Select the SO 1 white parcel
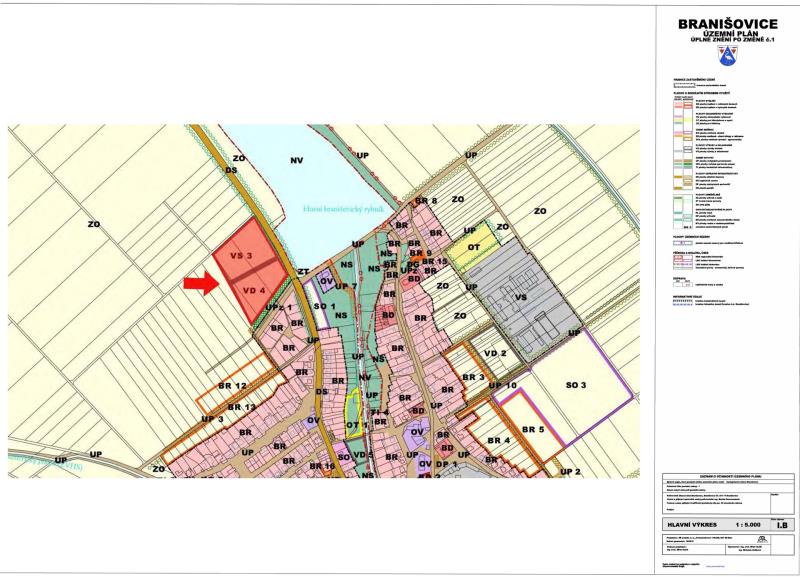800x577 pixels. [x=322, y=306]
